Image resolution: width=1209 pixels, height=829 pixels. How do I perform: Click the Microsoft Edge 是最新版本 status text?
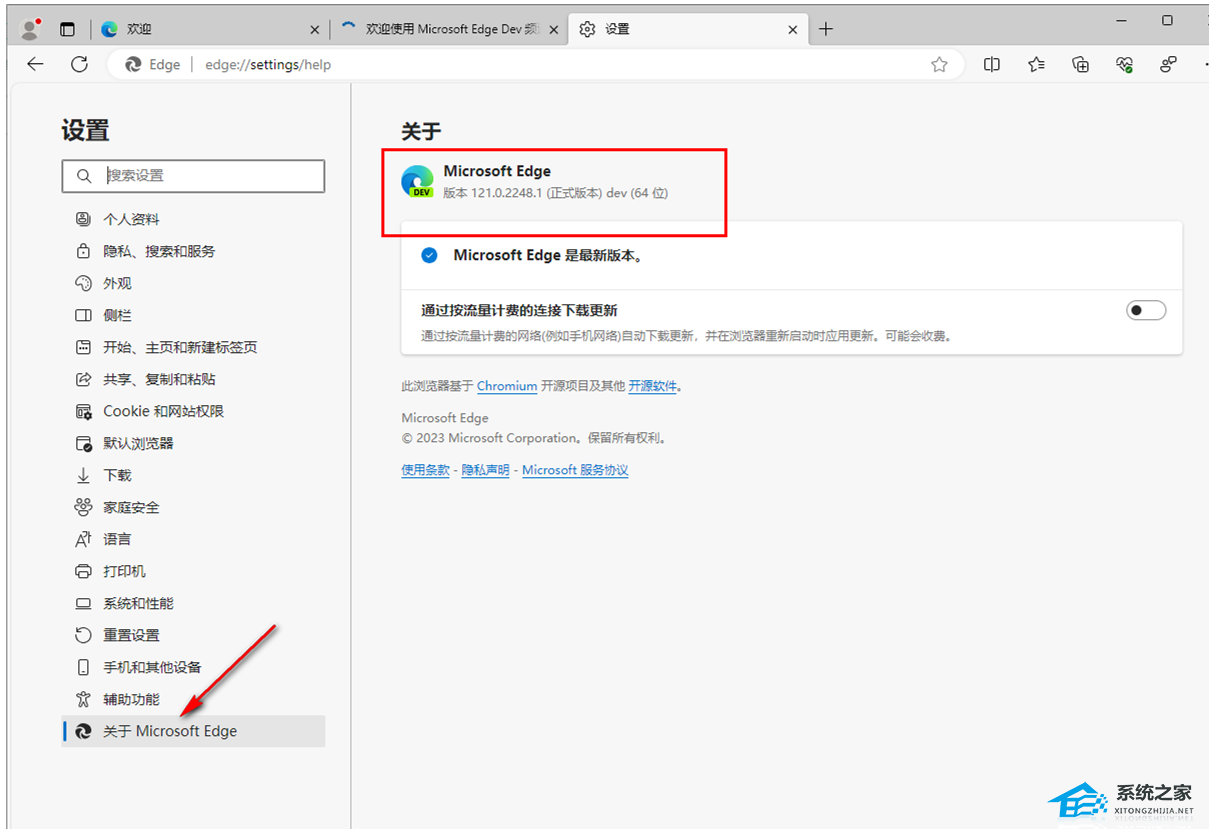click(x=548, y=255)
